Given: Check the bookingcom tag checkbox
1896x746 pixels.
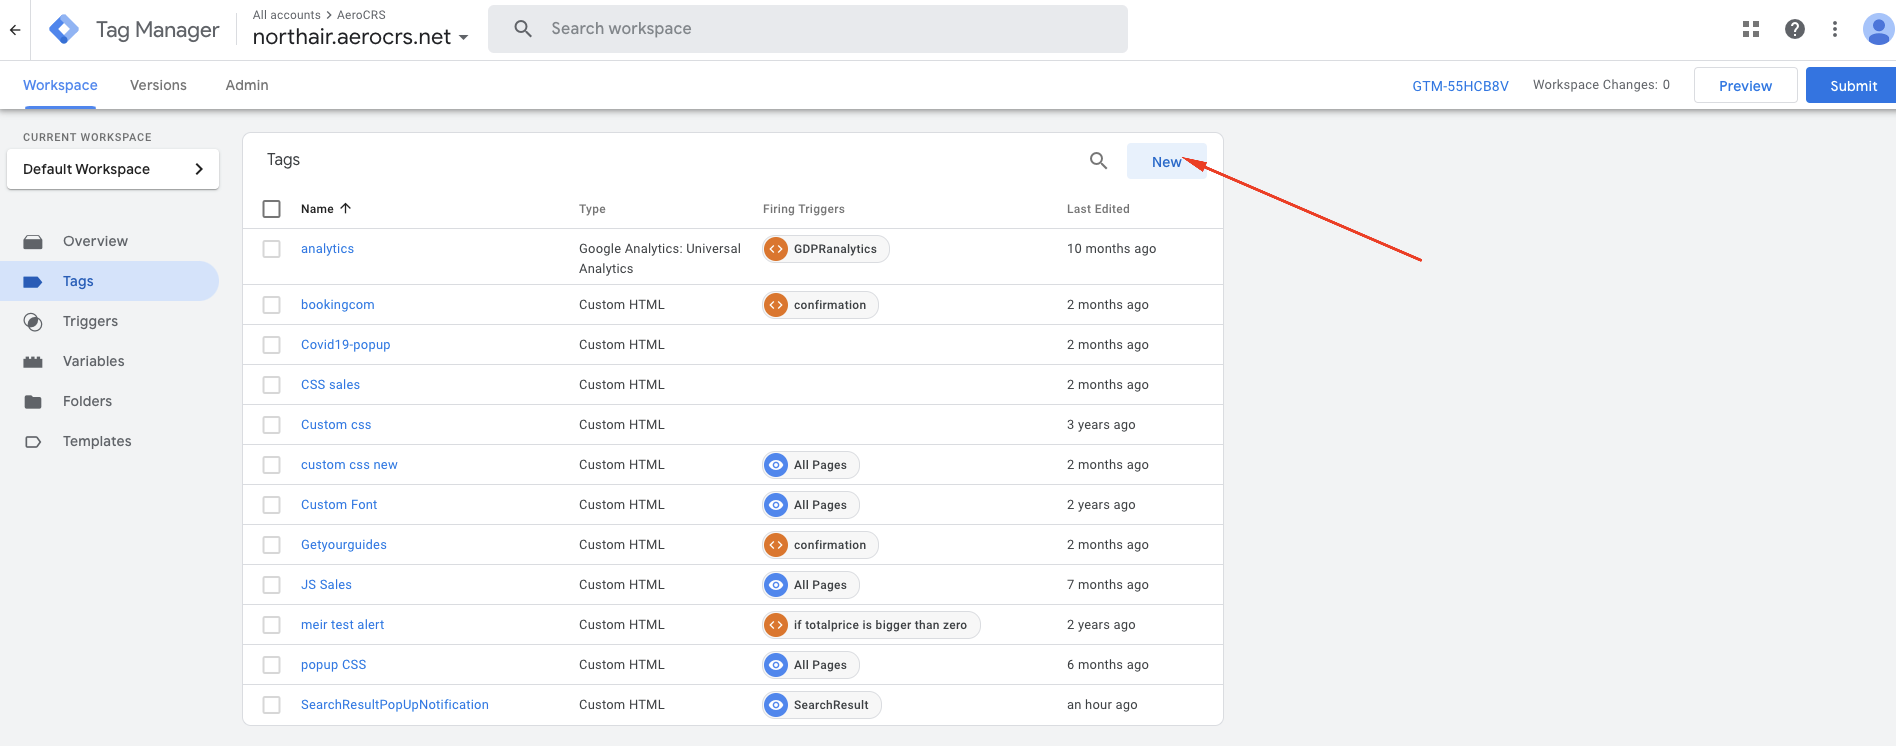Looking at the screenshot, I should [271, 305].
